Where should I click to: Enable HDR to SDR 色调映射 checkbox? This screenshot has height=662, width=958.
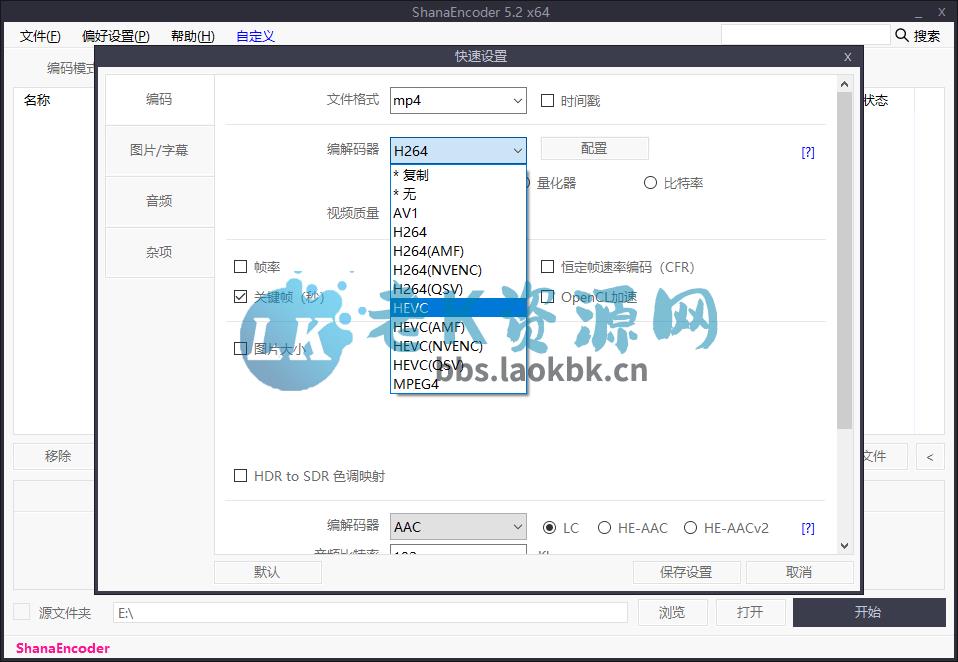(x=241, y=475)
